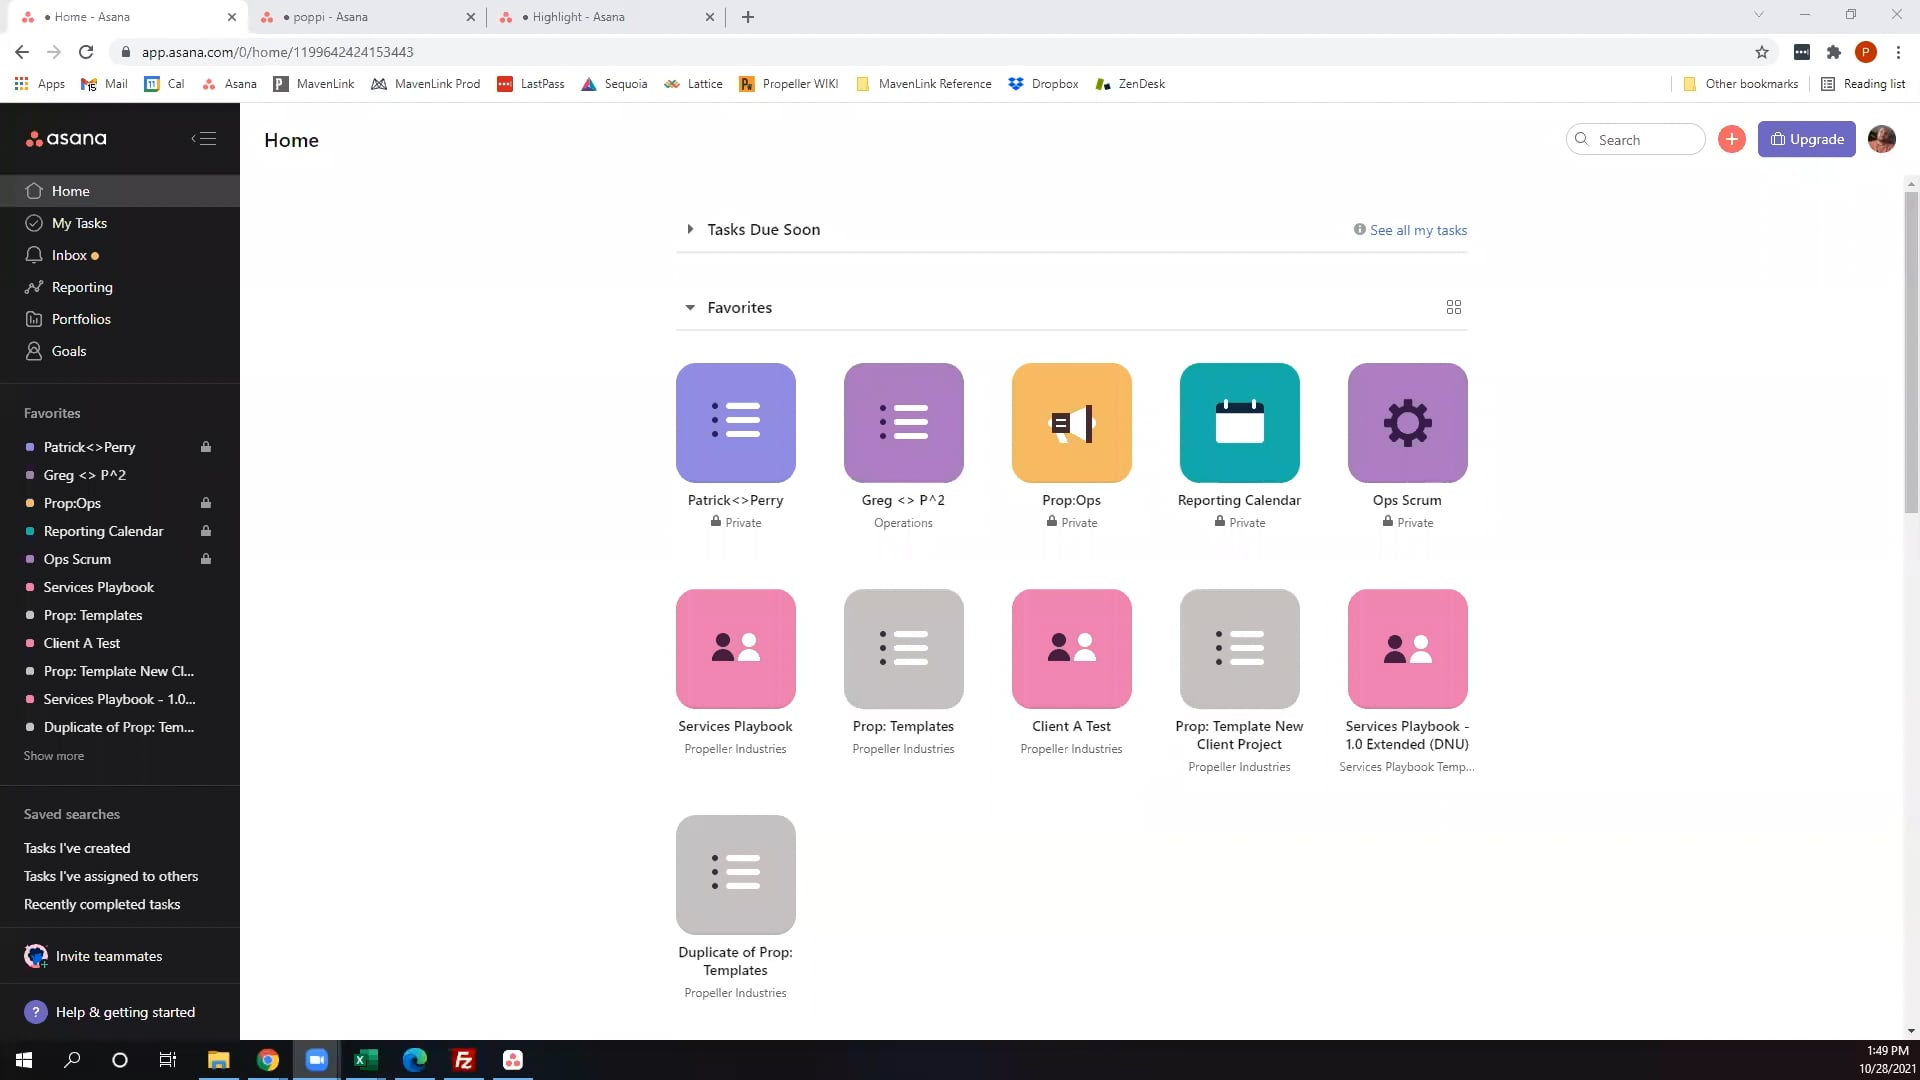1920x1080 pixels.
Task: Reload the current page
Action: pos(86,52)
